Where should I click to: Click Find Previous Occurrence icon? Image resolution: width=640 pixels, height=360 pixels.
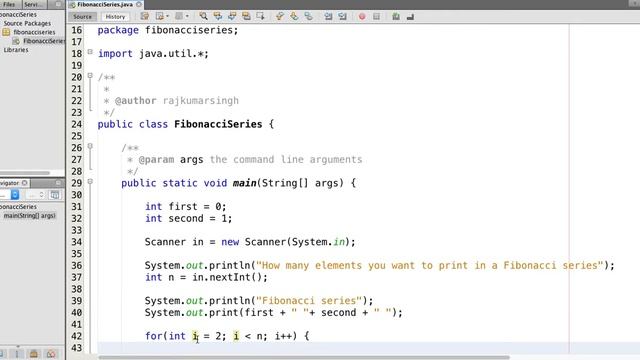click(218, 16)
